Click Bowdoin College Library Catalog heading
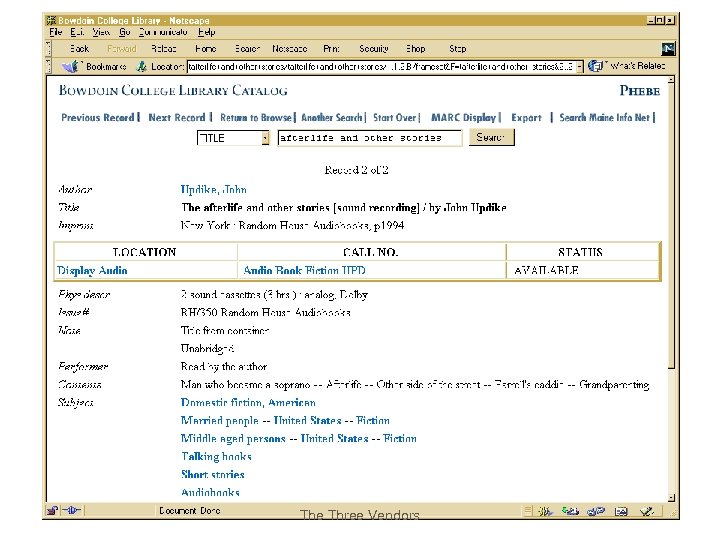720x540 pixels. pyautogui.click(x=173, y=90)
